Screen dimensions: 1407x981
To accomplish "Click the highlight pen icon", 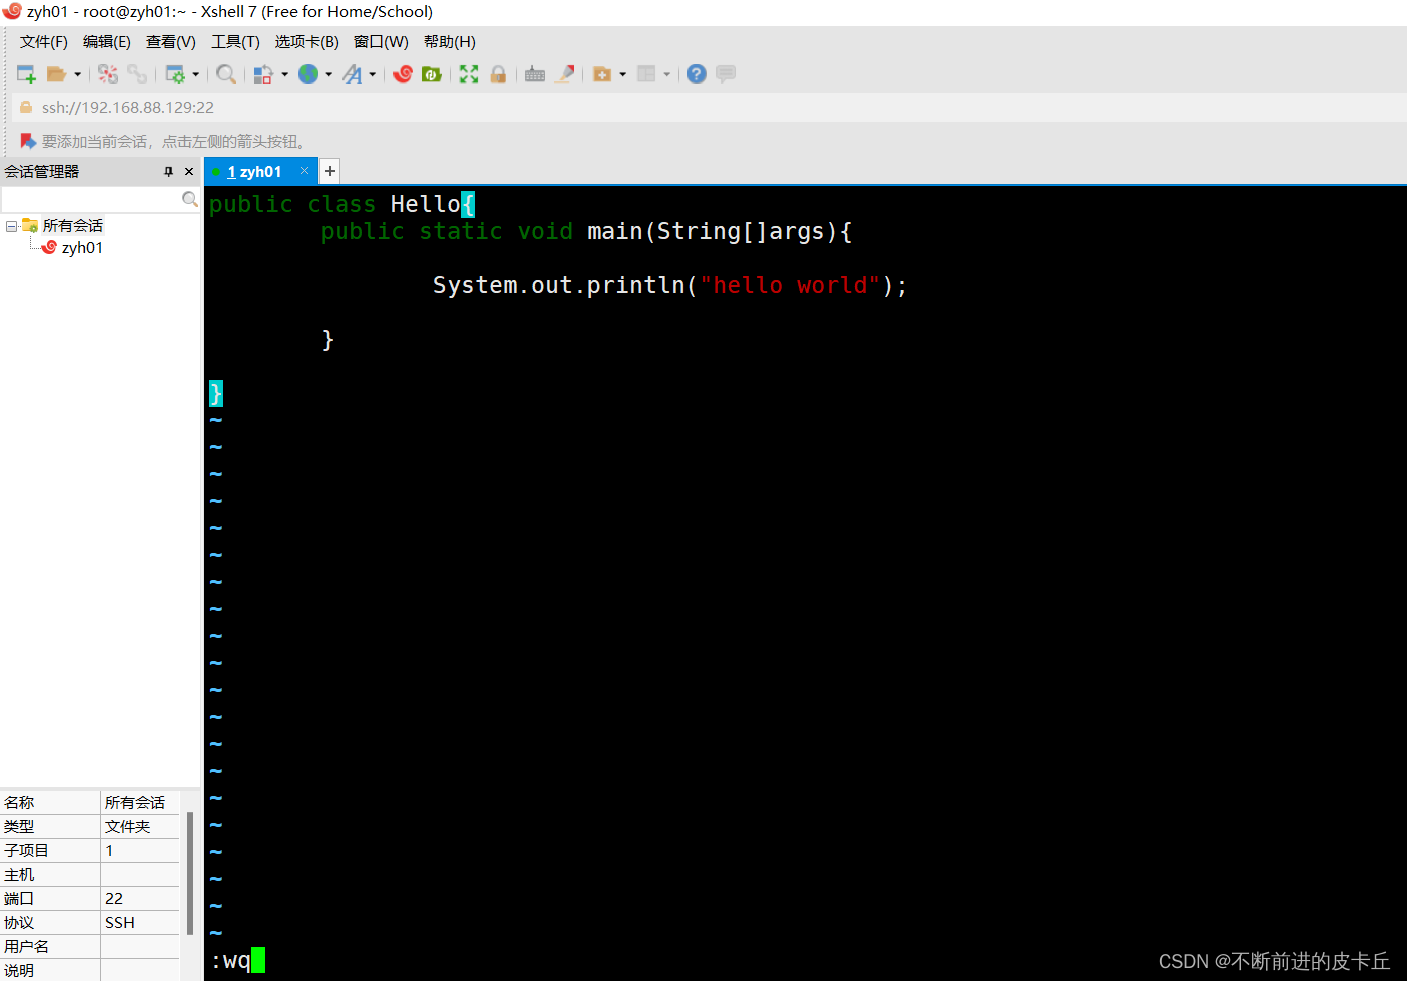I will [x=565, y=74].
